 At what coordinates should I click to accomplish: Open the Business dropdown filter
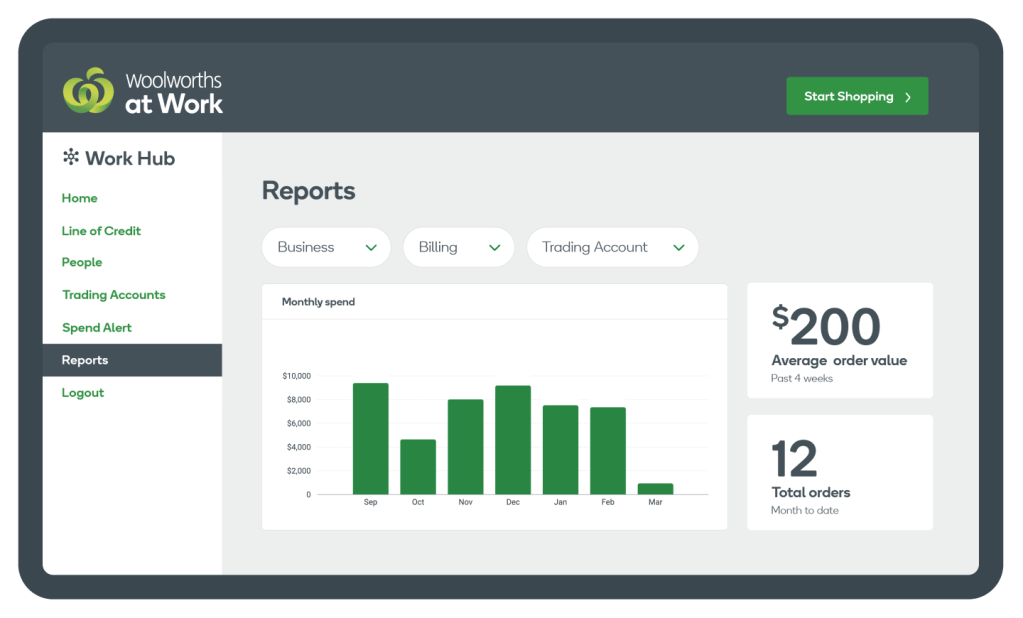pyautogui.click(x=326, y=247)
